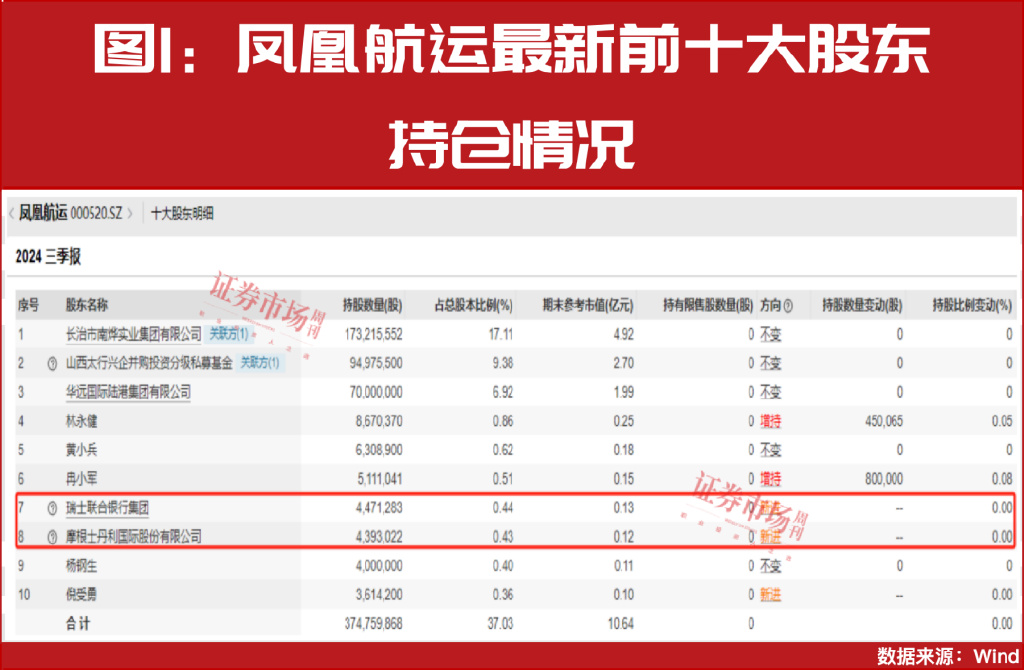Click 持有限售股数量(股) column header
The height and width of the screenshot is (670, 1024).
coord(708,305)
